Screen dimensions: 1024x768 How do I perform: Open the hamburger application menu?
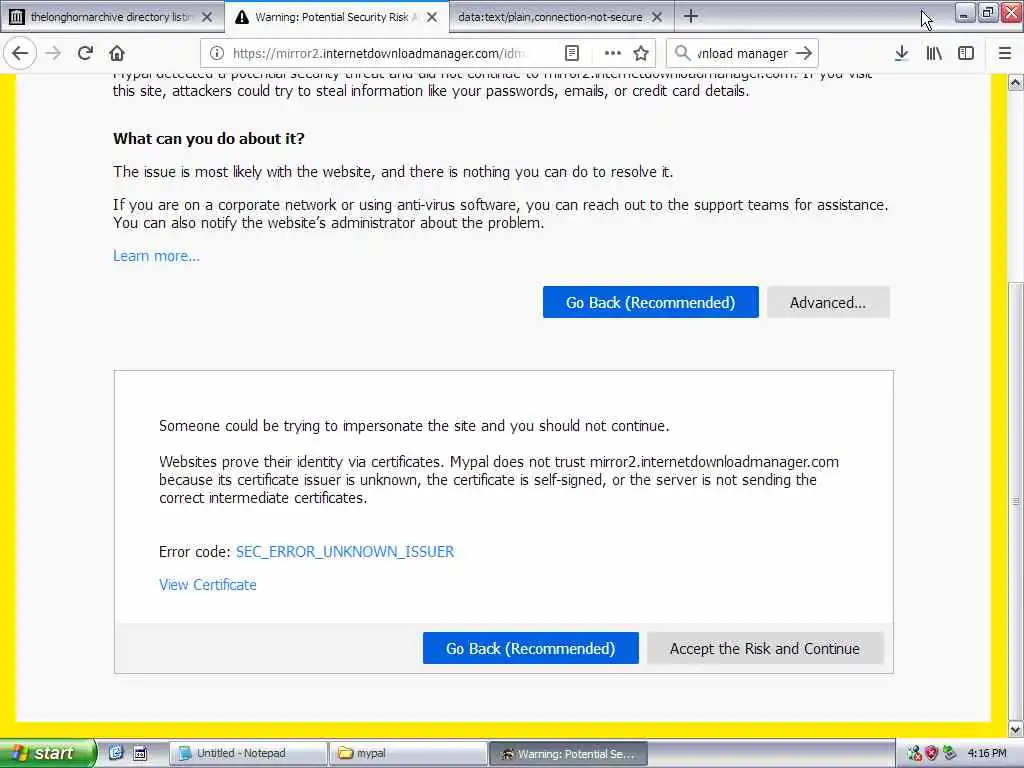(x=1005, y=54)
